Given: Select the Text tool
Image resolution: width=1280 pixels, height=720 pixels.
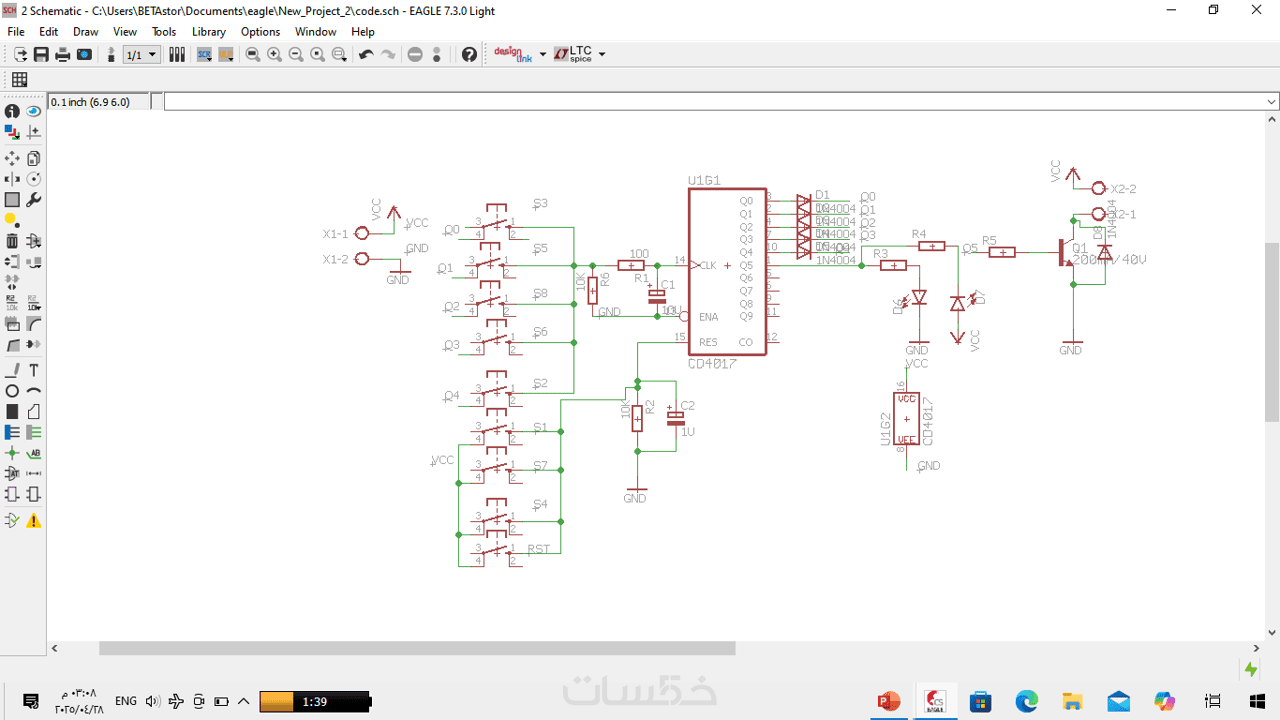Looking at the screenshot, I should [x=33, y=370].
